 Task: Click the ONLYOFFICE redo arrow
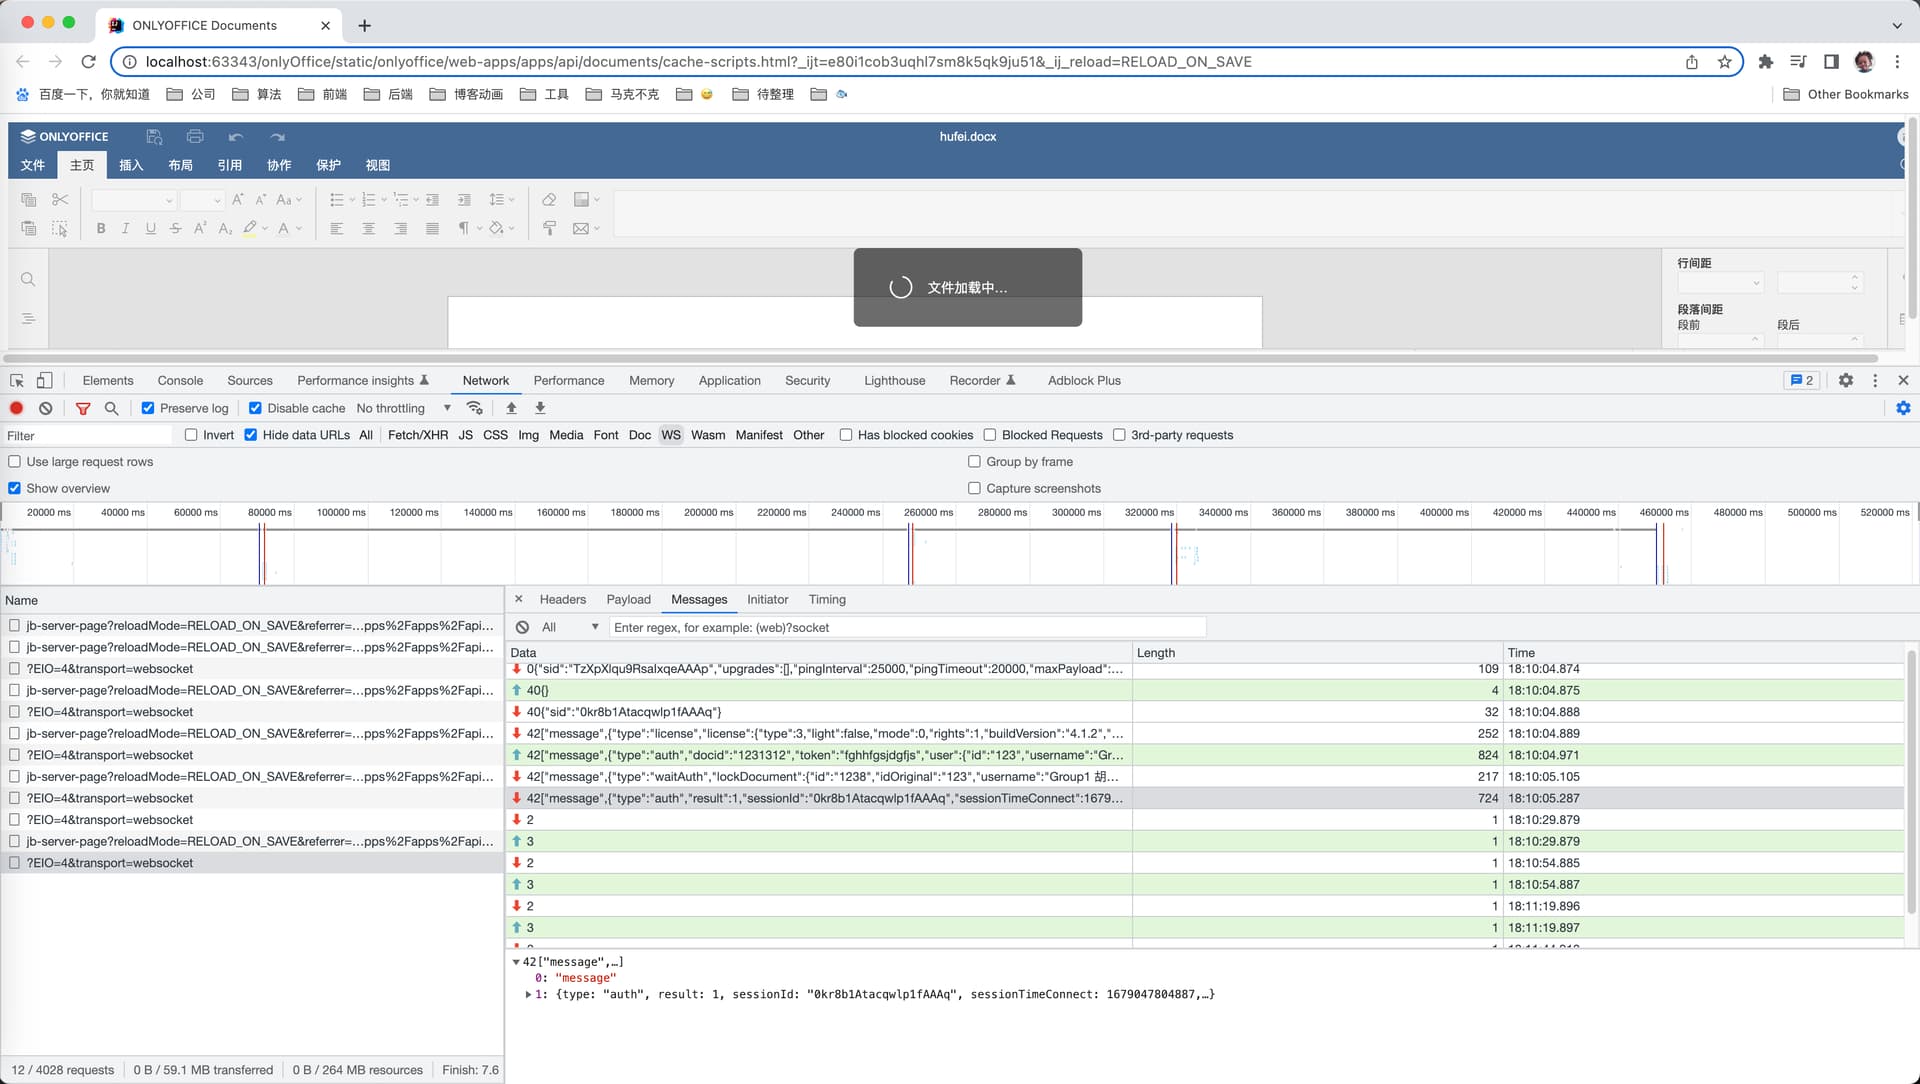277,137
